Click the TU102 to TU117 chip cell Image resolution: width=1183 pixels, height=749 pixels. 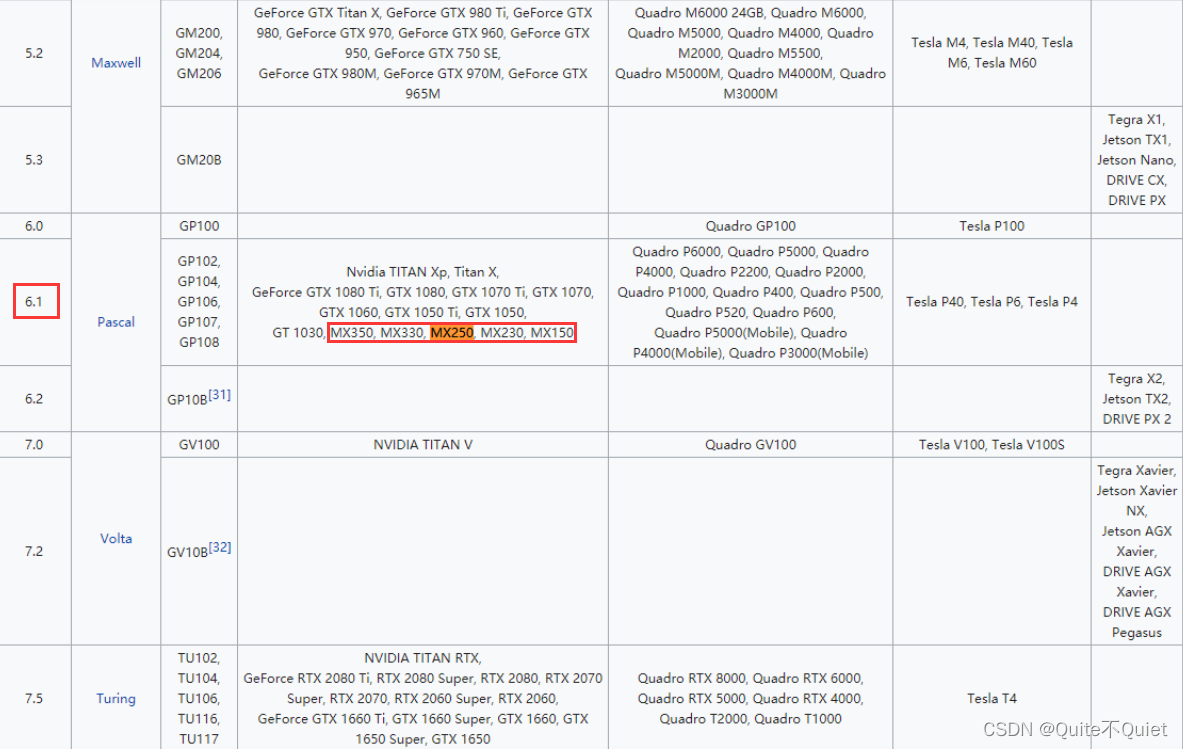pyautogui.click(x=199, y=698)
